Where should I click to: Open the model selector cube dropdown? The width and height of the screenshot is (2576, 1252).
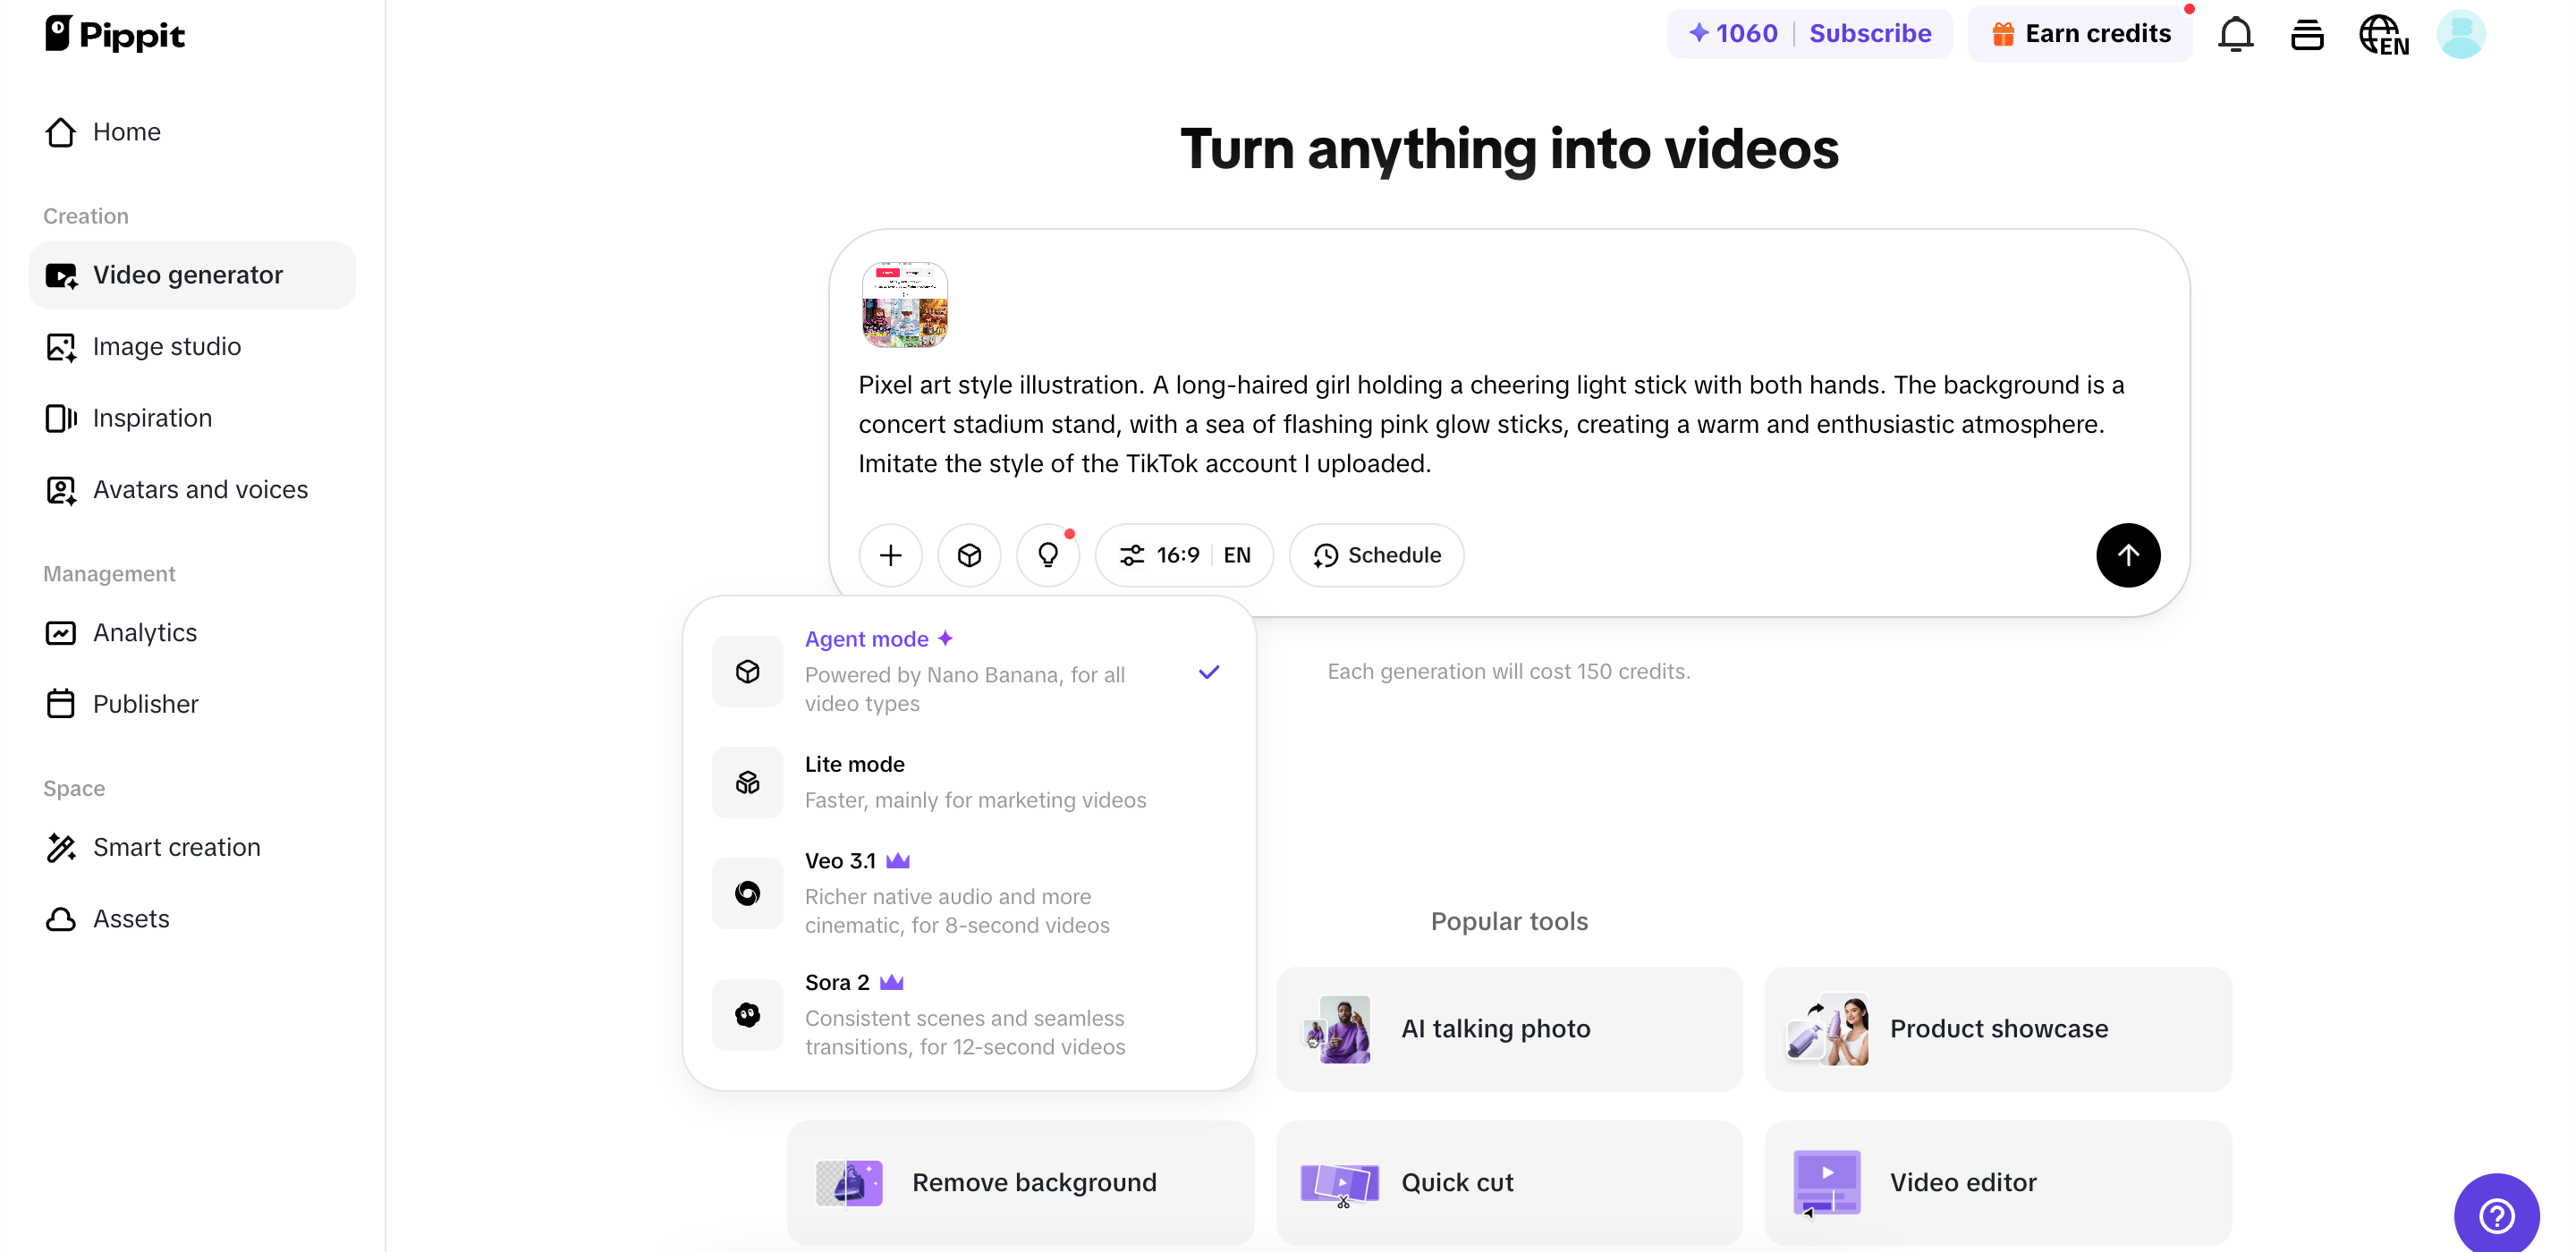coord(968,555)
